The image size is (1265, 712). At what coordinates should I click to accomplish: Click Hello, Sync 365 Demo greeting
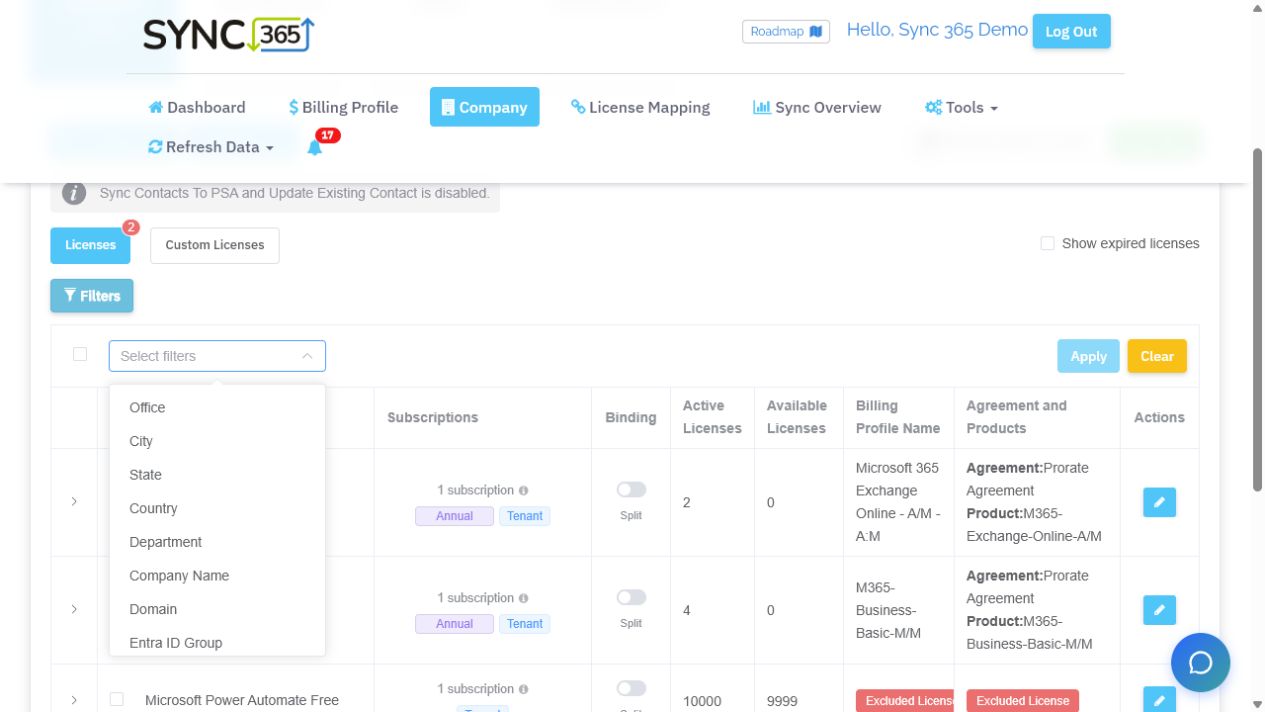[x=937, y=30]
